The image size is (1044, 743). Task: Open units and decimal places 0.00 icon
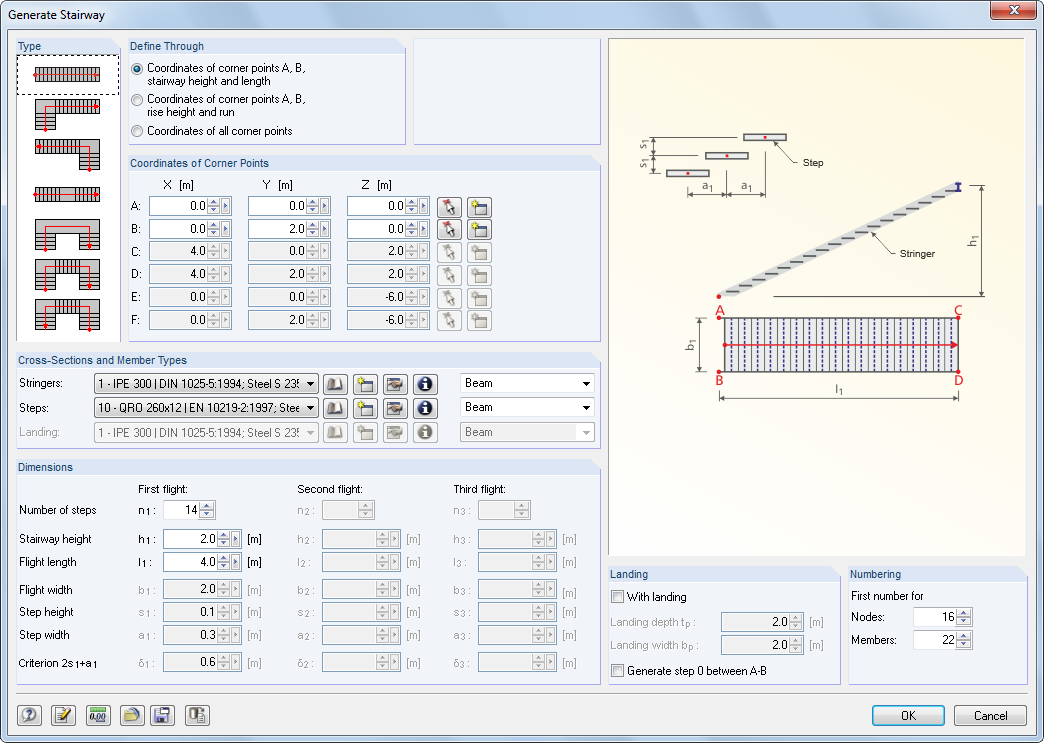tap(99, 715)
